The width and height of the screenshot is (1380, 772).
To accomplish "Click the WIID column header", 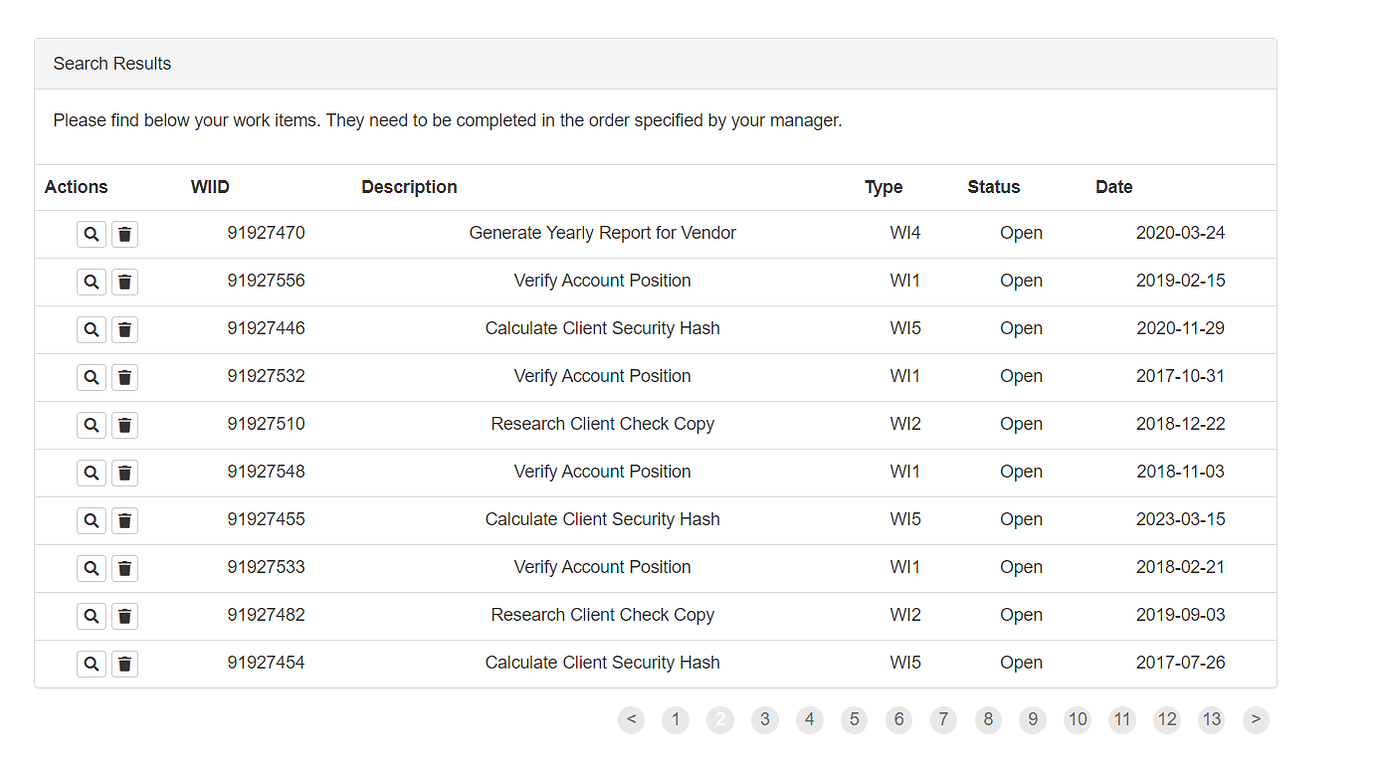I will (210, 187).
